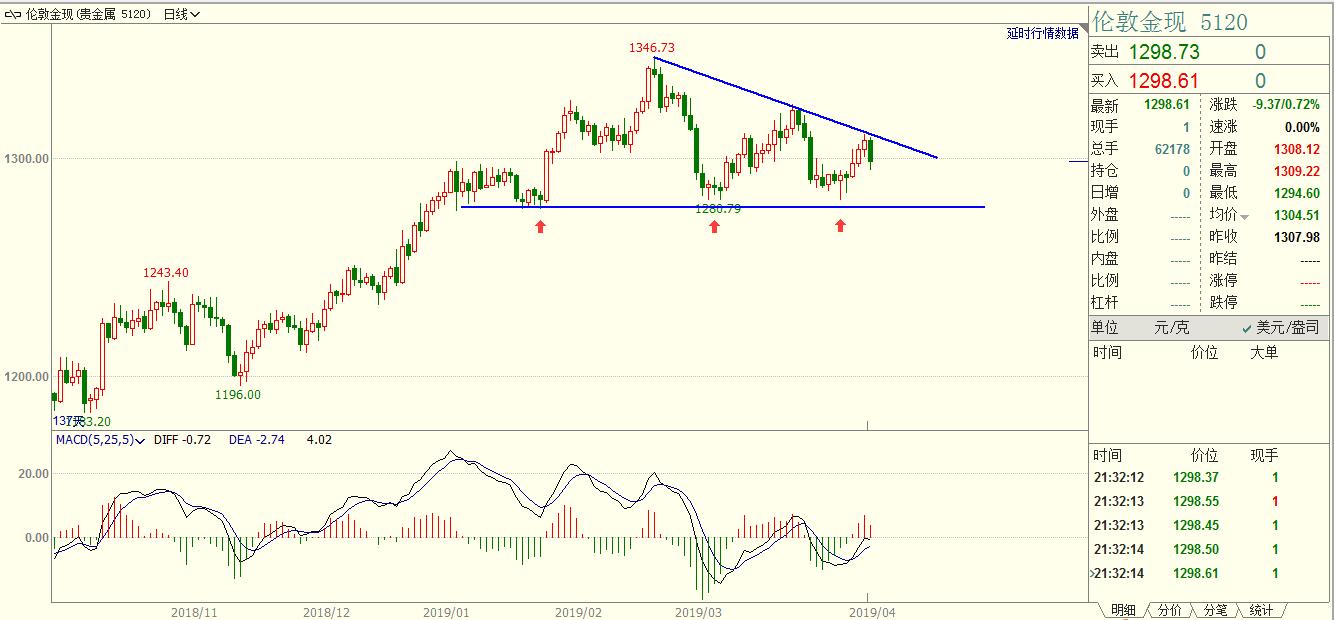The width and height of the screenshot is (1334, 620).
Task: Click the 延时行情数据 link
Action: [1042, 33]
